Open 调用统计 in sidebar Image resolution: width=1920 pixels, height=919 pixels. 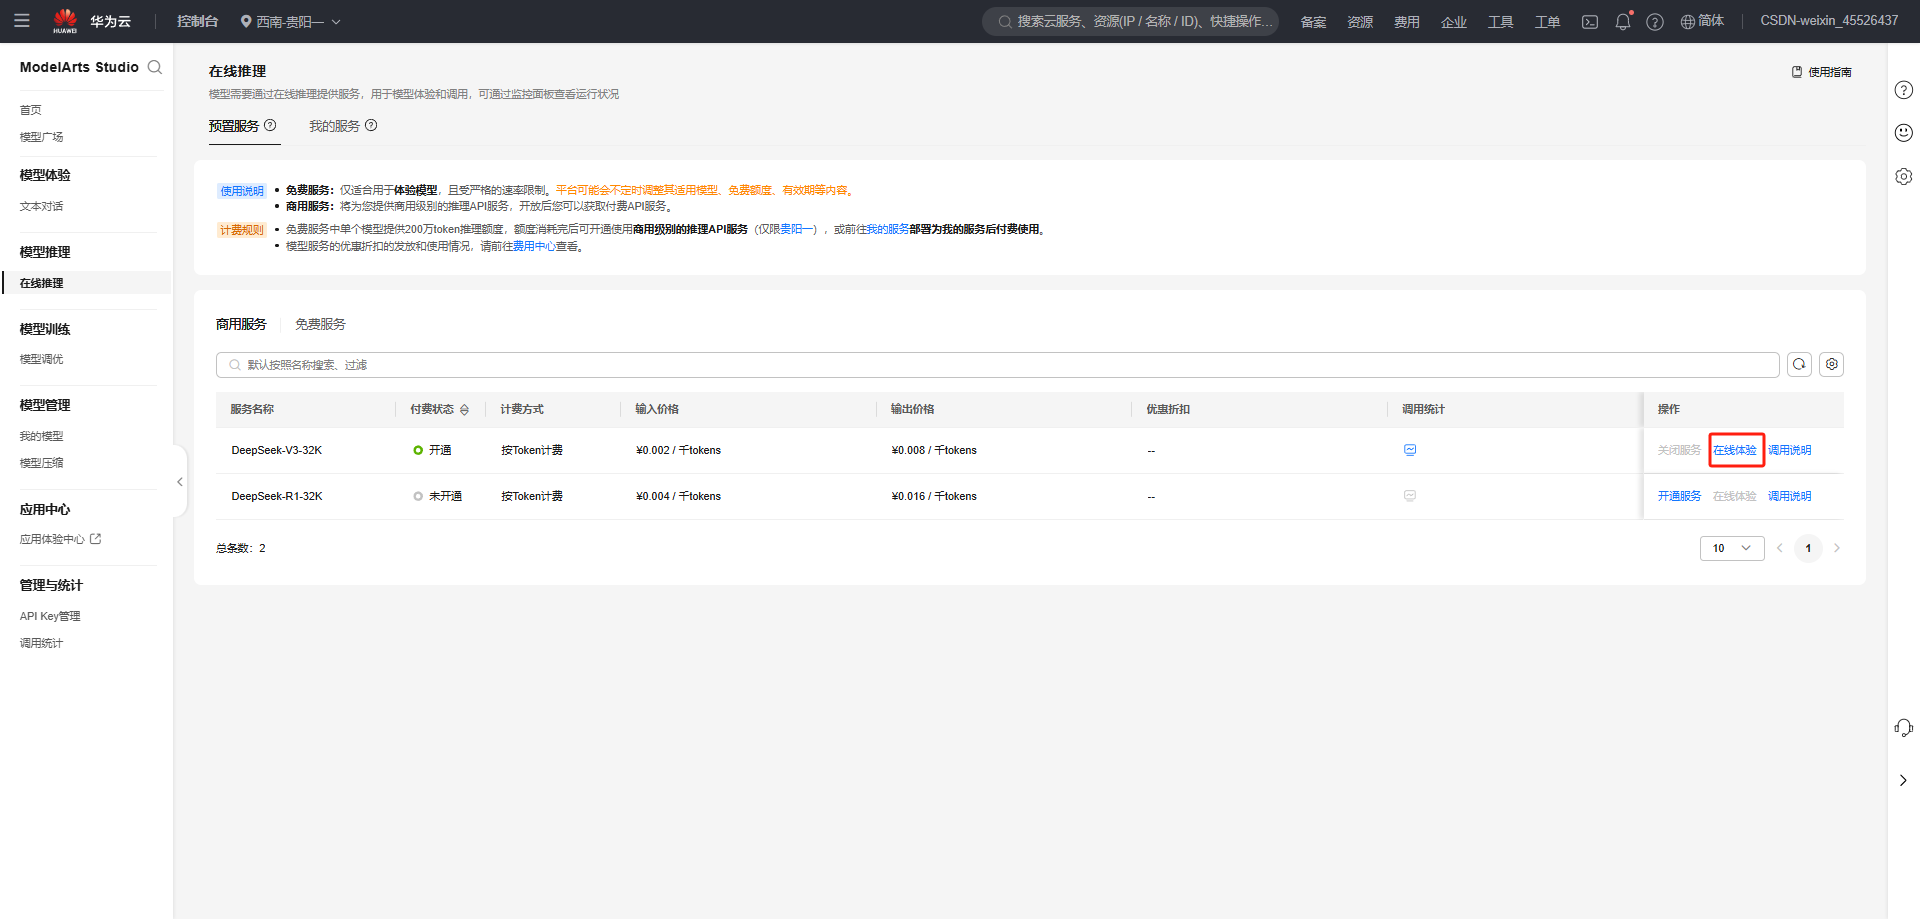click(42, 643)
